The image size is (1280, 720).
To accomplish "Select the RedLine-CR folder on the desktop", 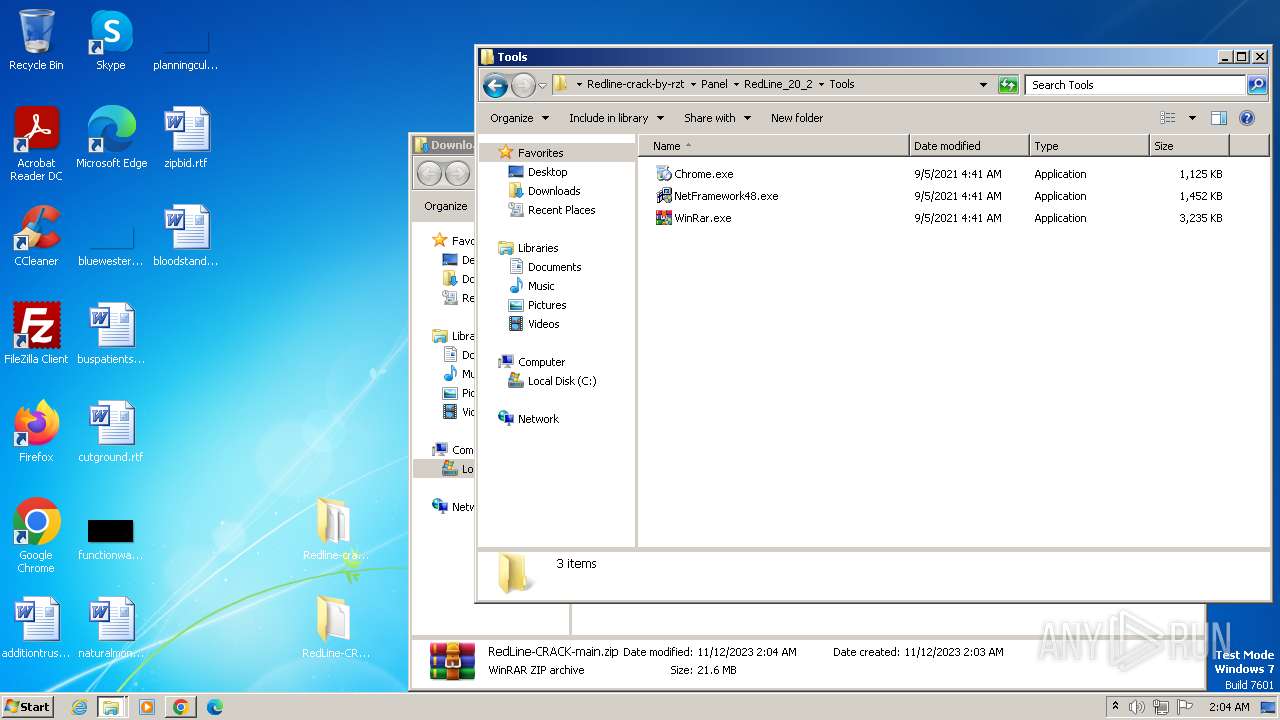I will point(335,628).
